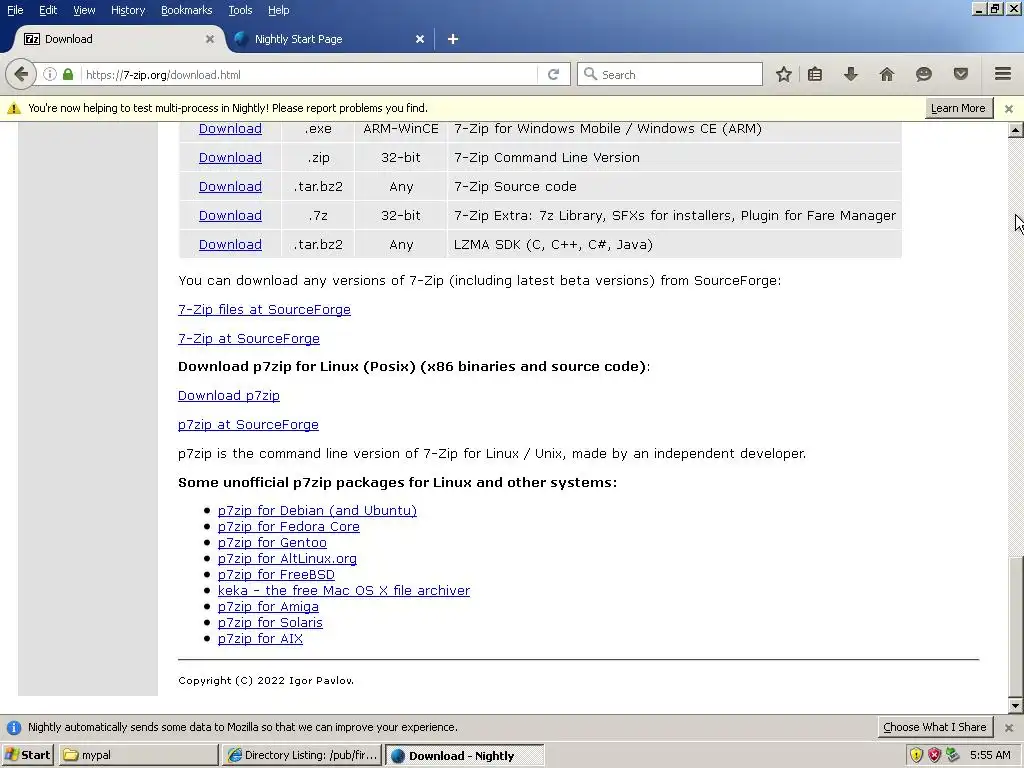Open p7zip for Fedora Core link
1024x768 pixels.
click(x=289, y=526)
